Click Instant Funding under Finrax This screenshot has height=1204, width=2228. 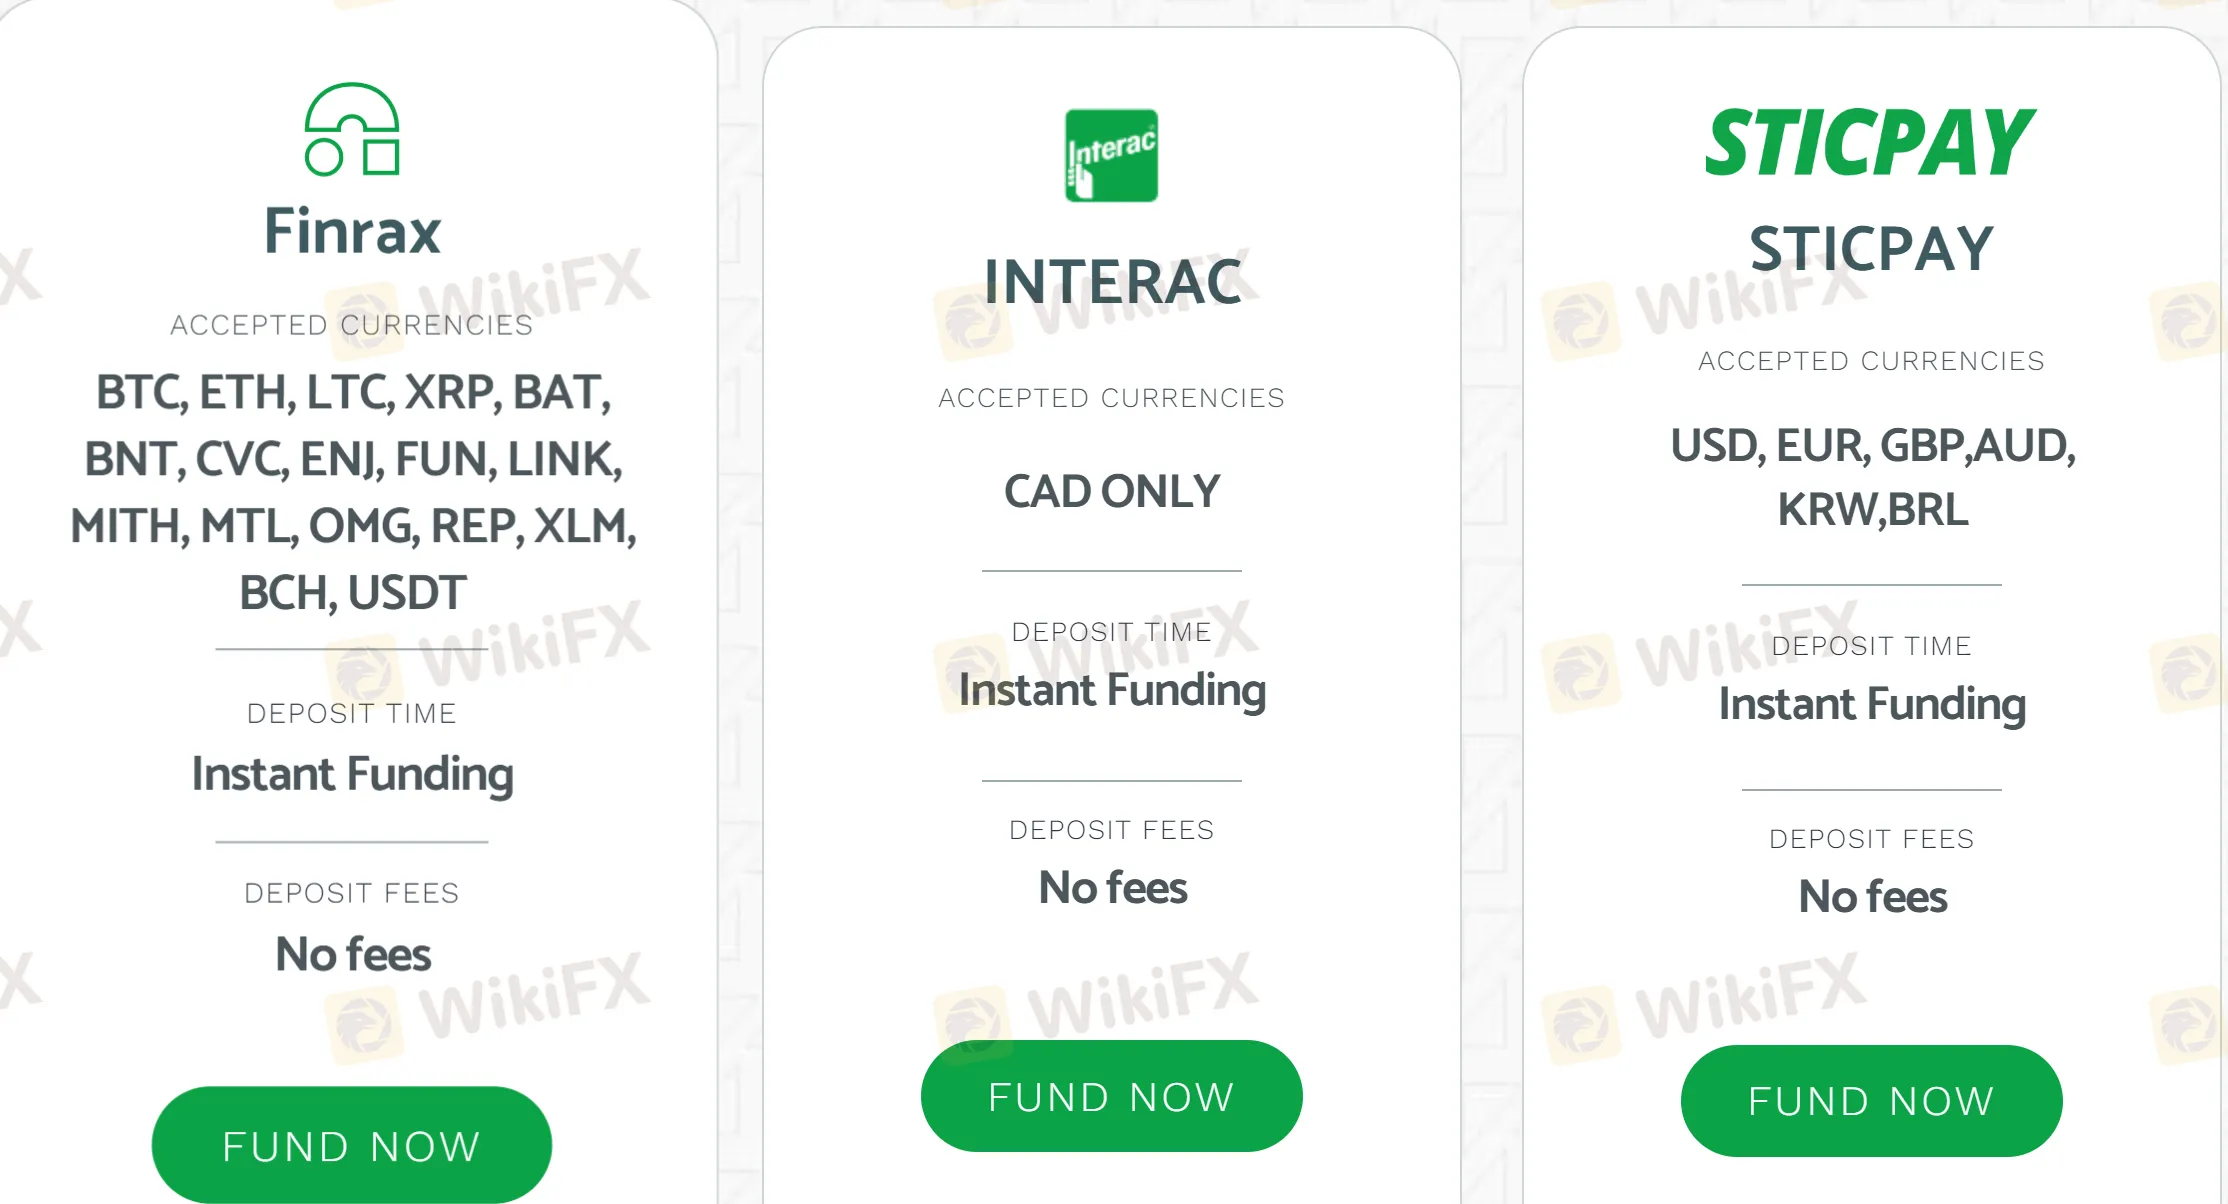pos(352,774)
